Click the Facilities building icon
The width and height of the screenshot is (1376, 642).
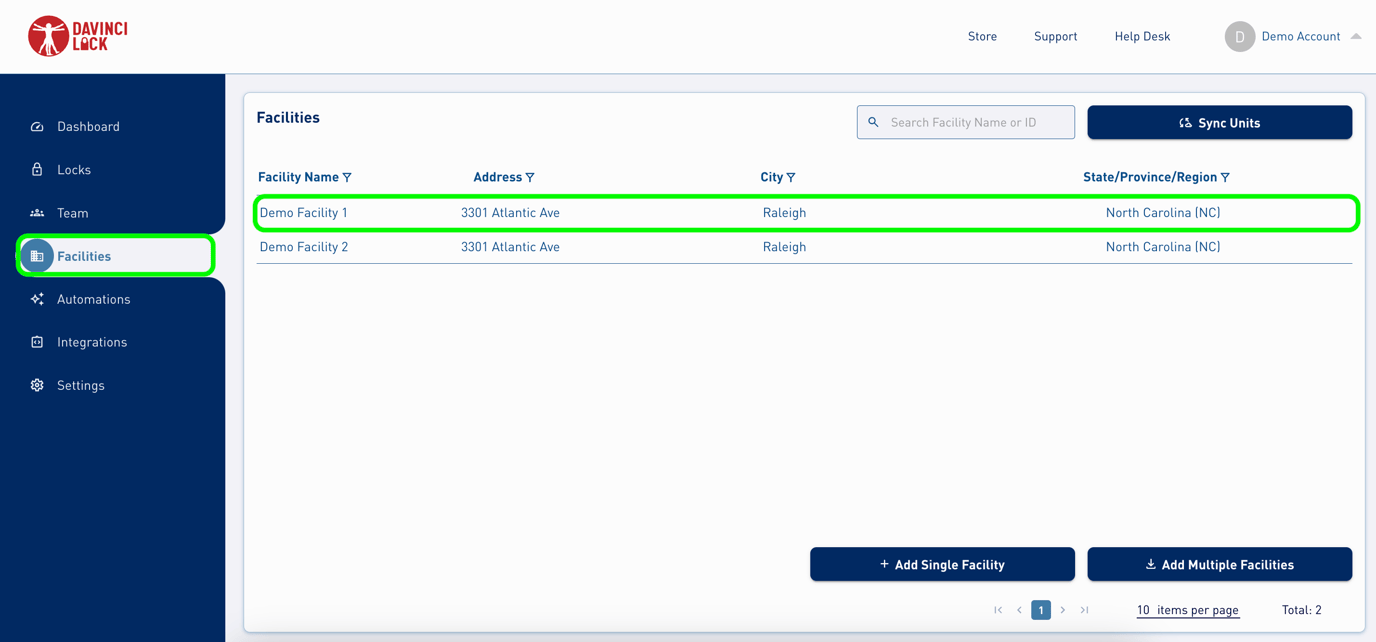[x=37, y=255]
